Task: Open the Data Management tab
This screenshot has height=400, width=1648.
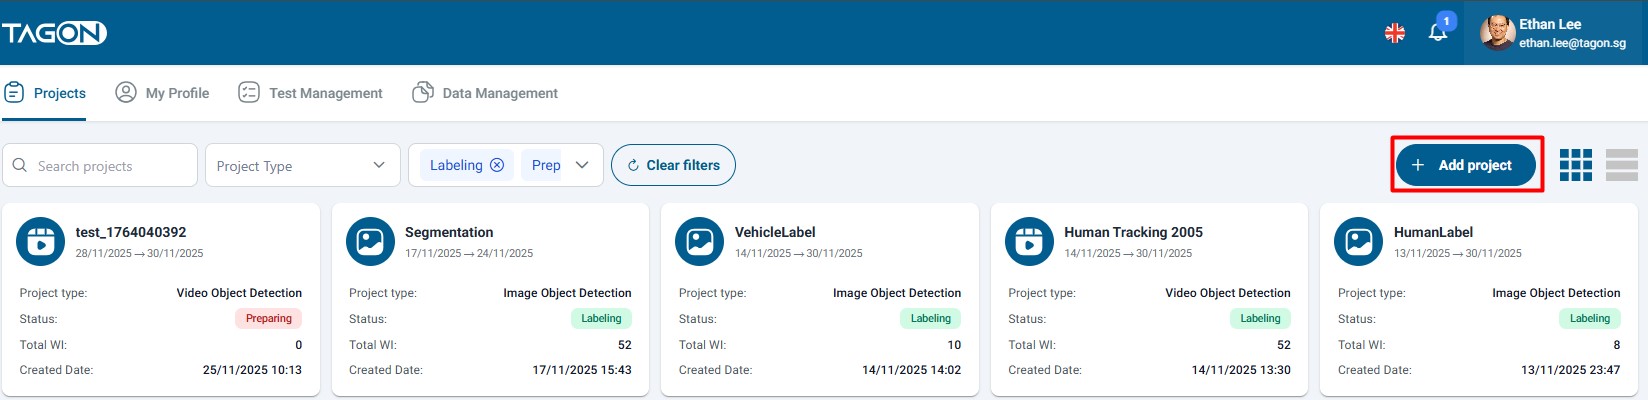Action: tap(485, 93)
